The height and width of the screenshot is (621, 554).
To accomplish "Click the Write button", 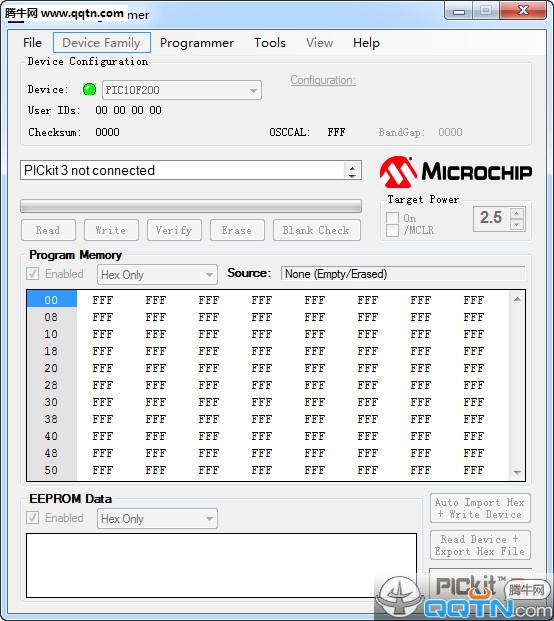I will pos(111,230).
